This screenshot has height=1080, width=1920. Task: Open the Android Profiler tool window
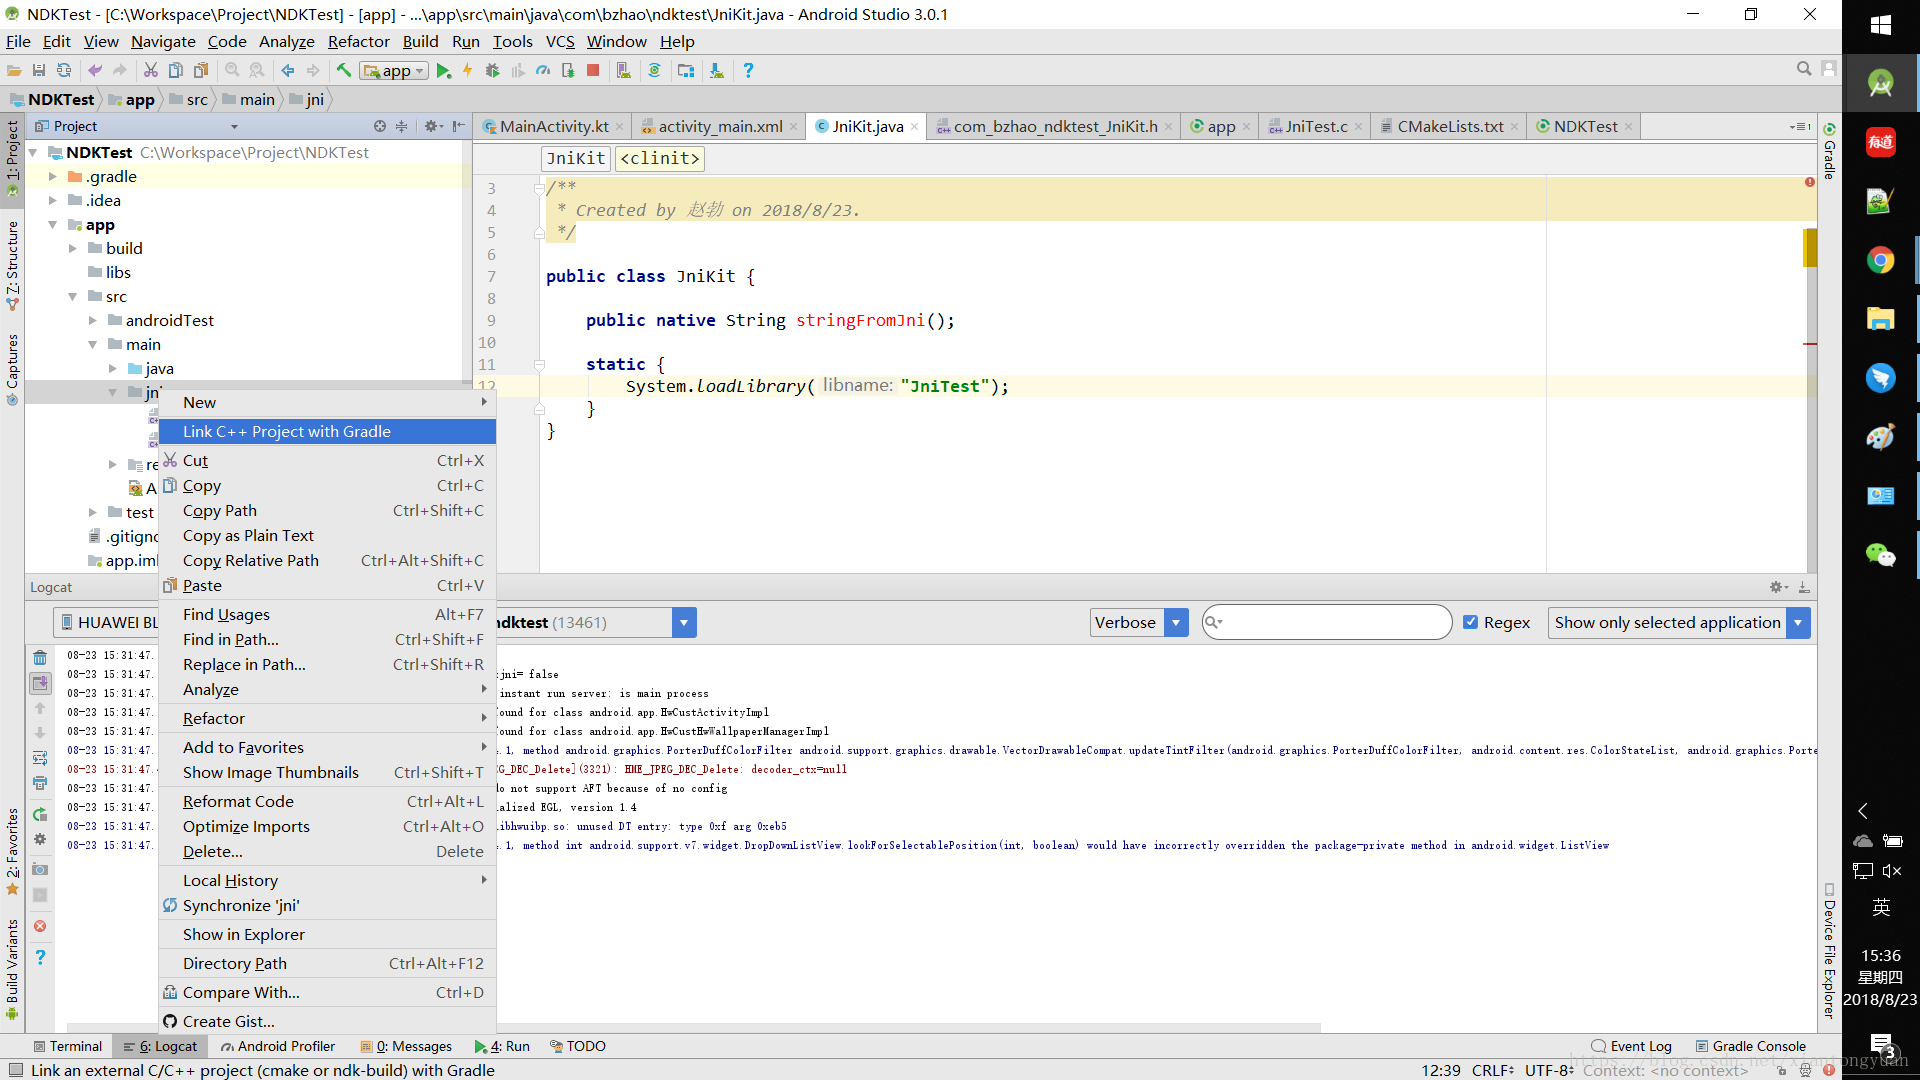[x=278, y=1046]
